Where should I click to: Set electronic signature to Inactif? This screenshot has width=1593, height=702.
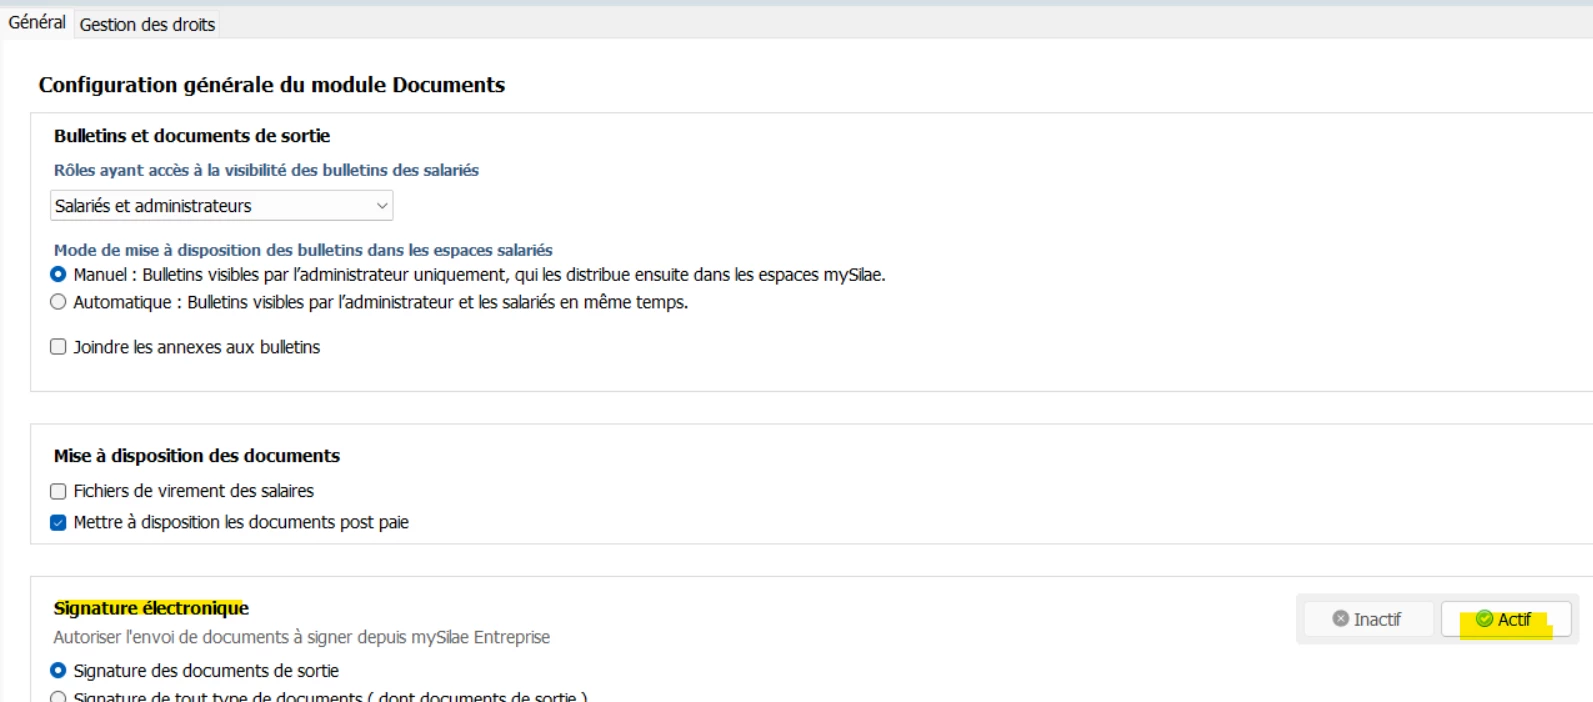pos(1368,619)
